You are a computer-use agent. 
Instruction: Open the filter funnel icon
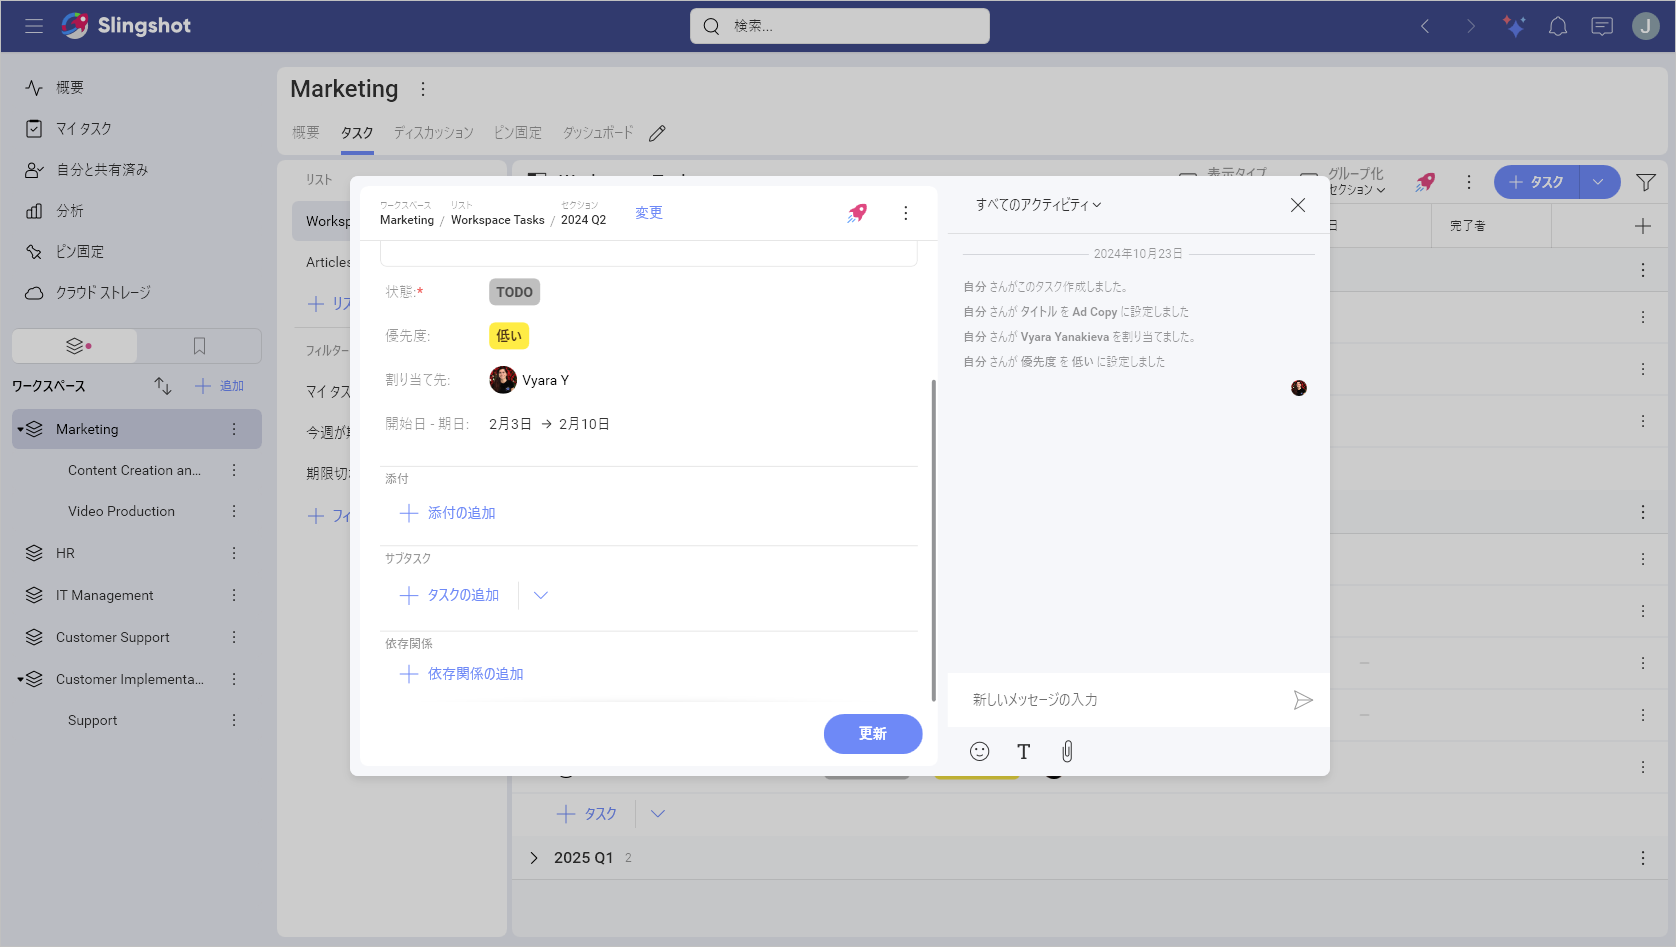[1646, 182]
